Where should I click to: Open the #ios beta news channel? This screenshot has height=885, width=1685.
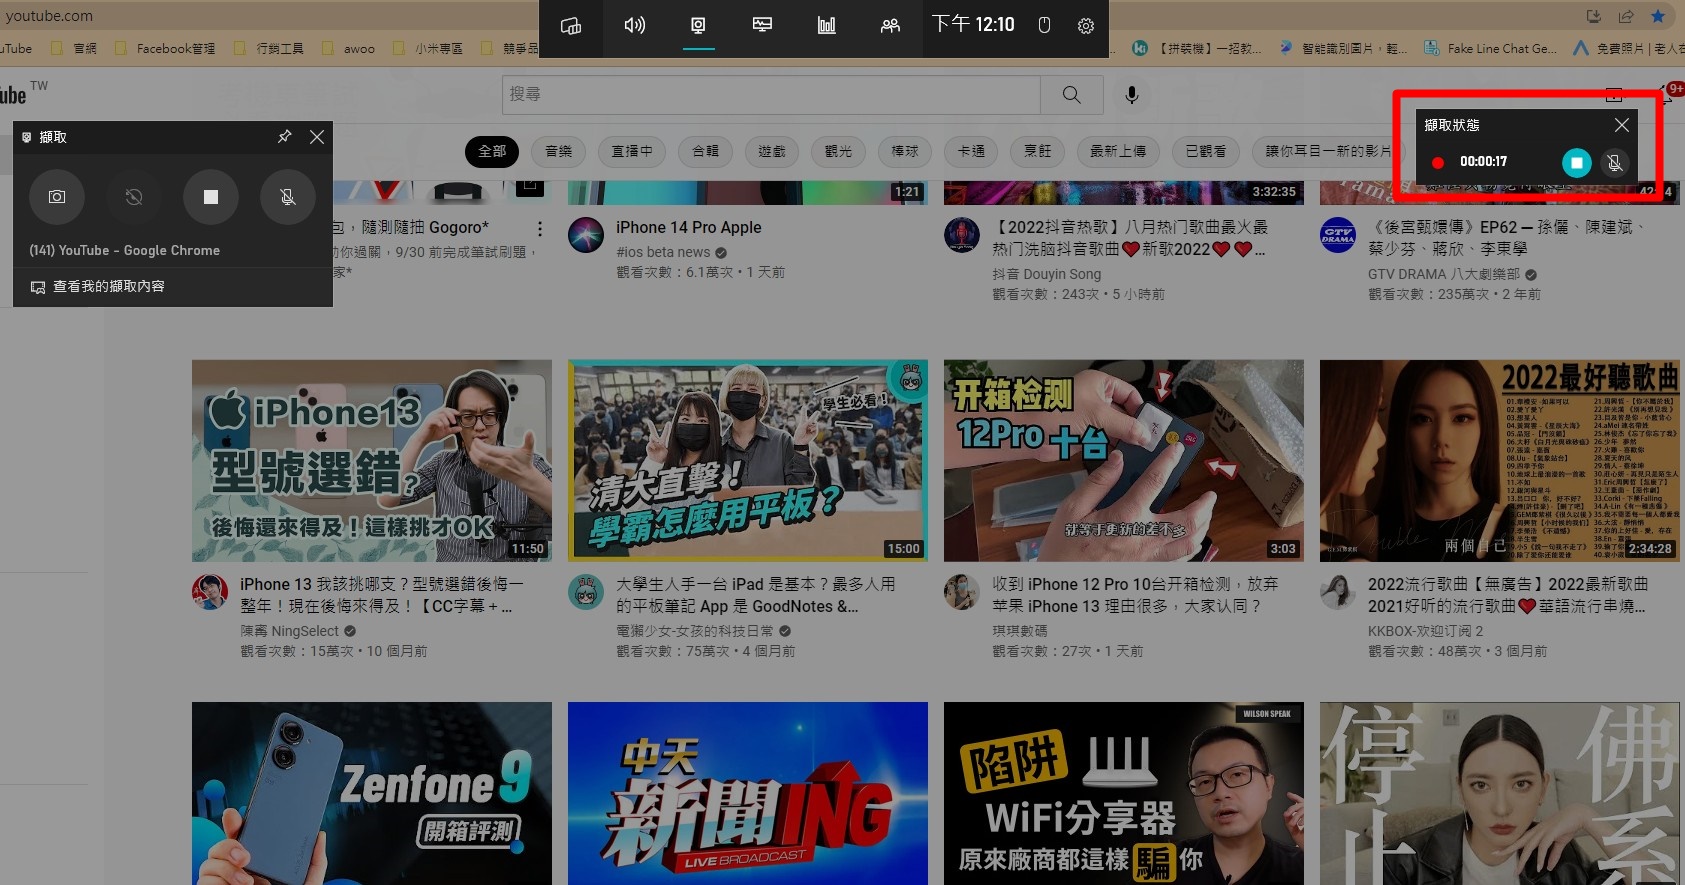pyautogui.click(x=663, y=252)
